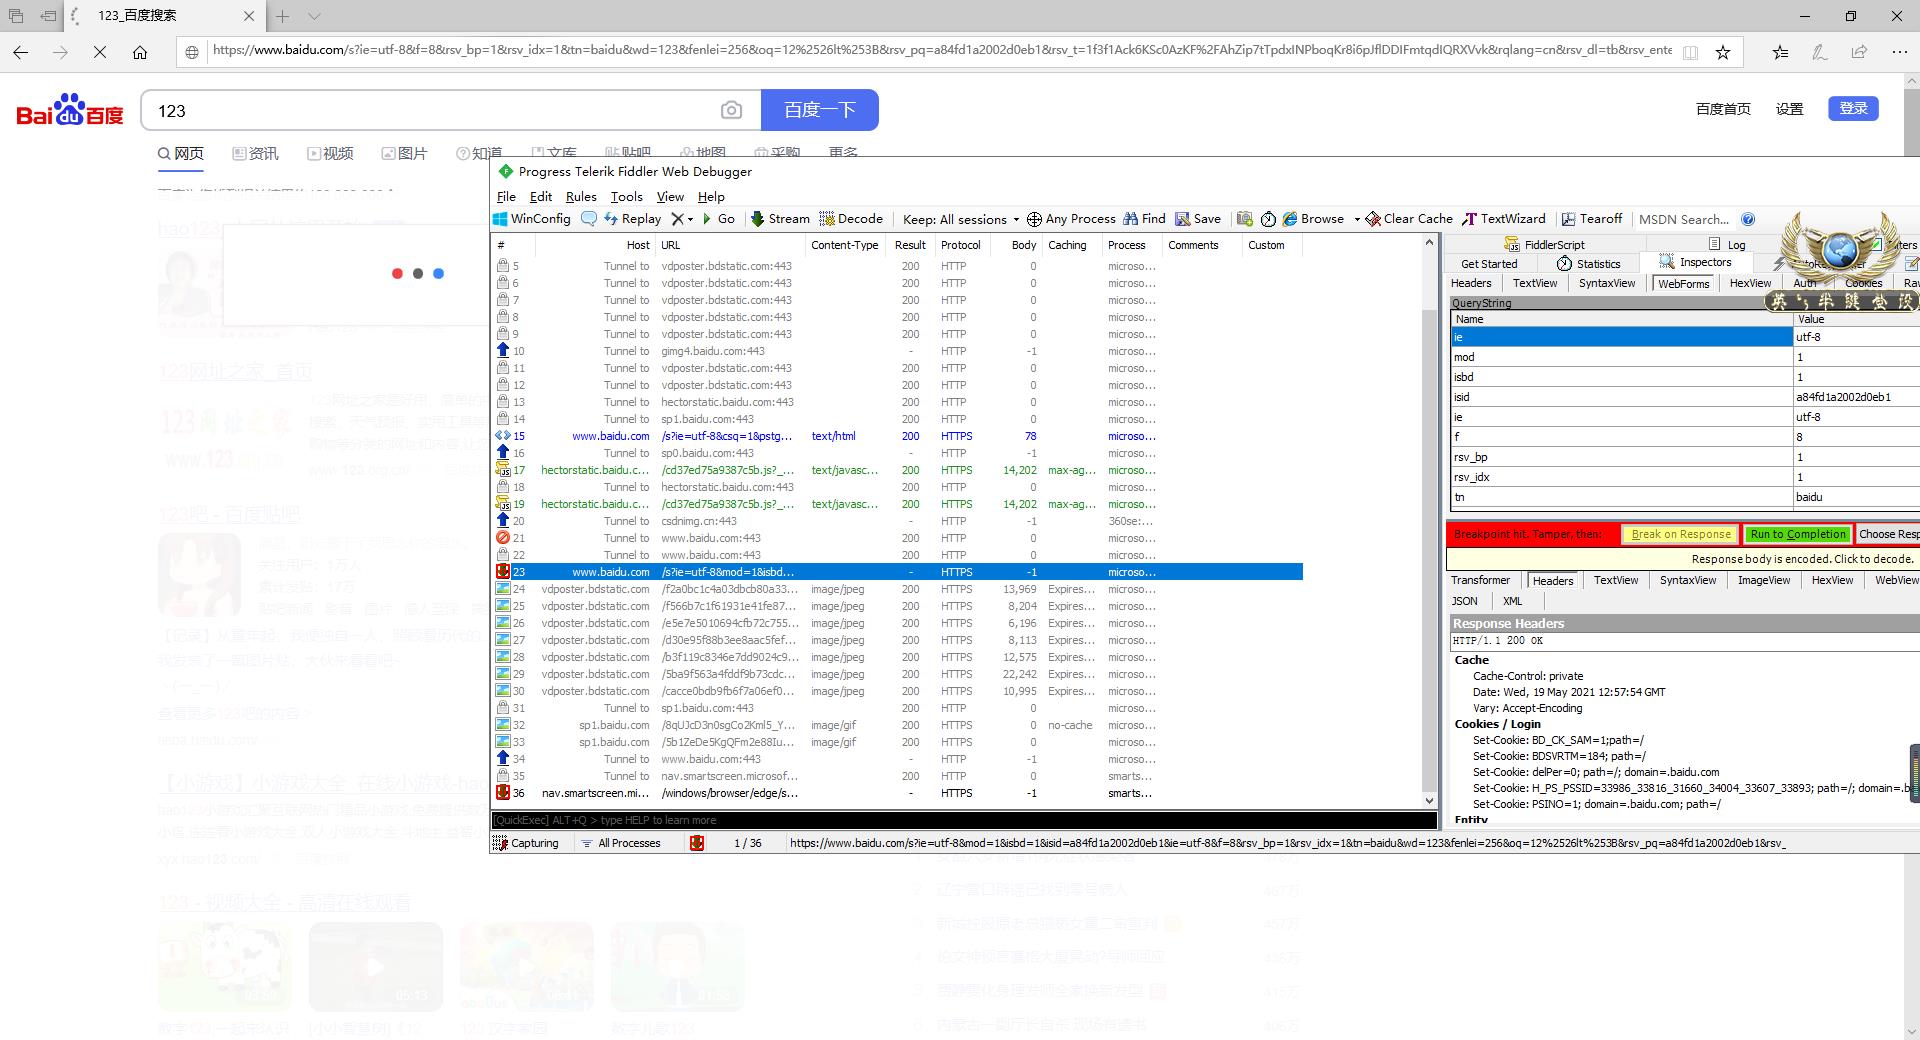Switch to the FiddlerScript tab
This screenshot has width=1920, height=1040.
[x=1544, y=245]
